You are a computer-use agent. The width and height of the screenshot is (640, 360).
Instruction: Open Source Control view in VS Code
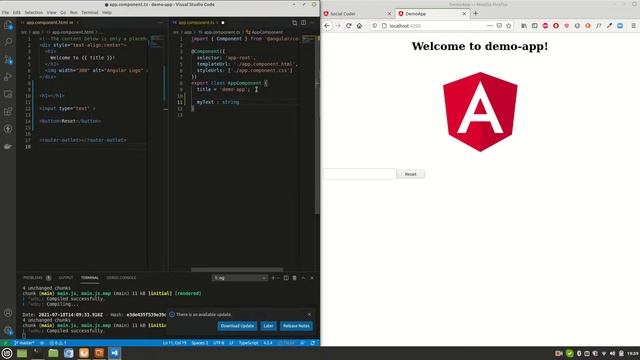8,60
